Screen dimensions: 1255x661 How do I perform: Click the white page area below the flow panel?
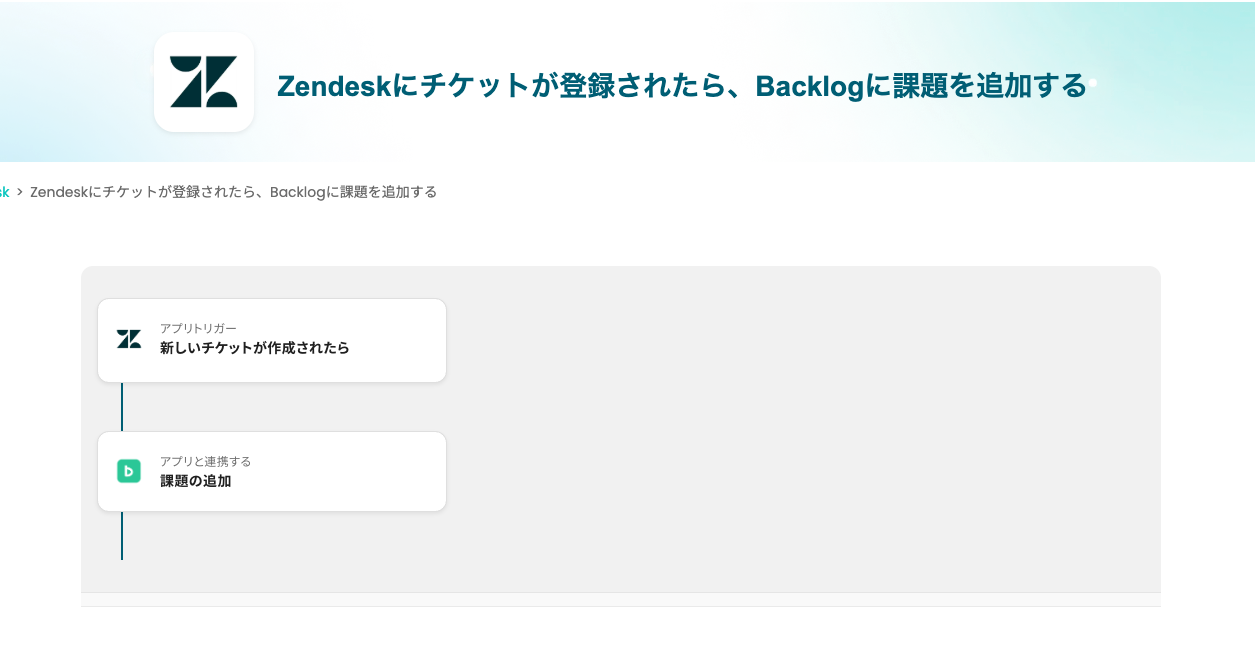pos(620,635)
